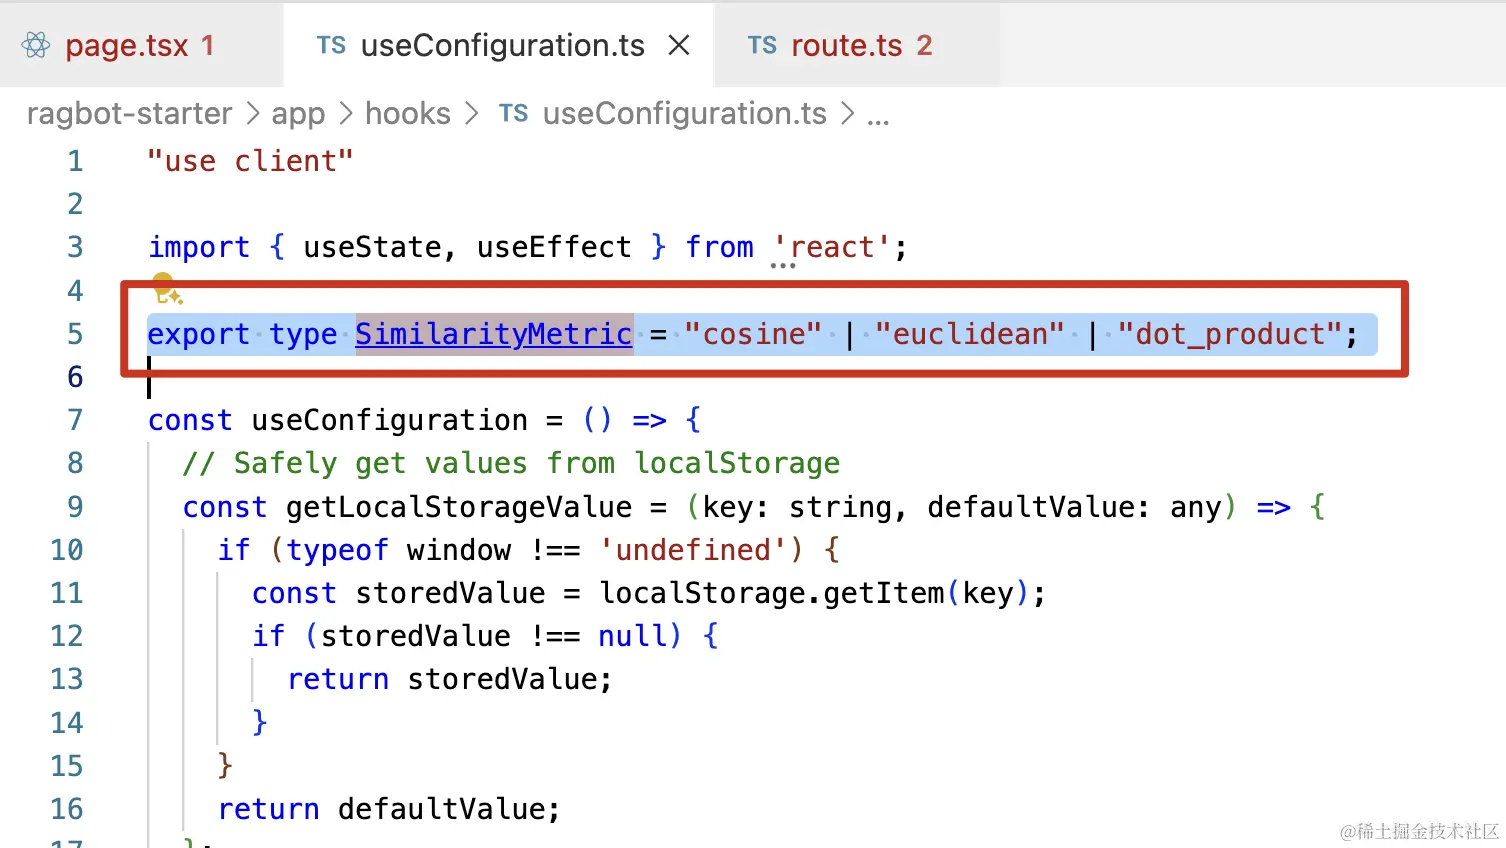Click the useConfiguration identifier on line 7
Screen dimensions: 1506x848
coord(389,420)
